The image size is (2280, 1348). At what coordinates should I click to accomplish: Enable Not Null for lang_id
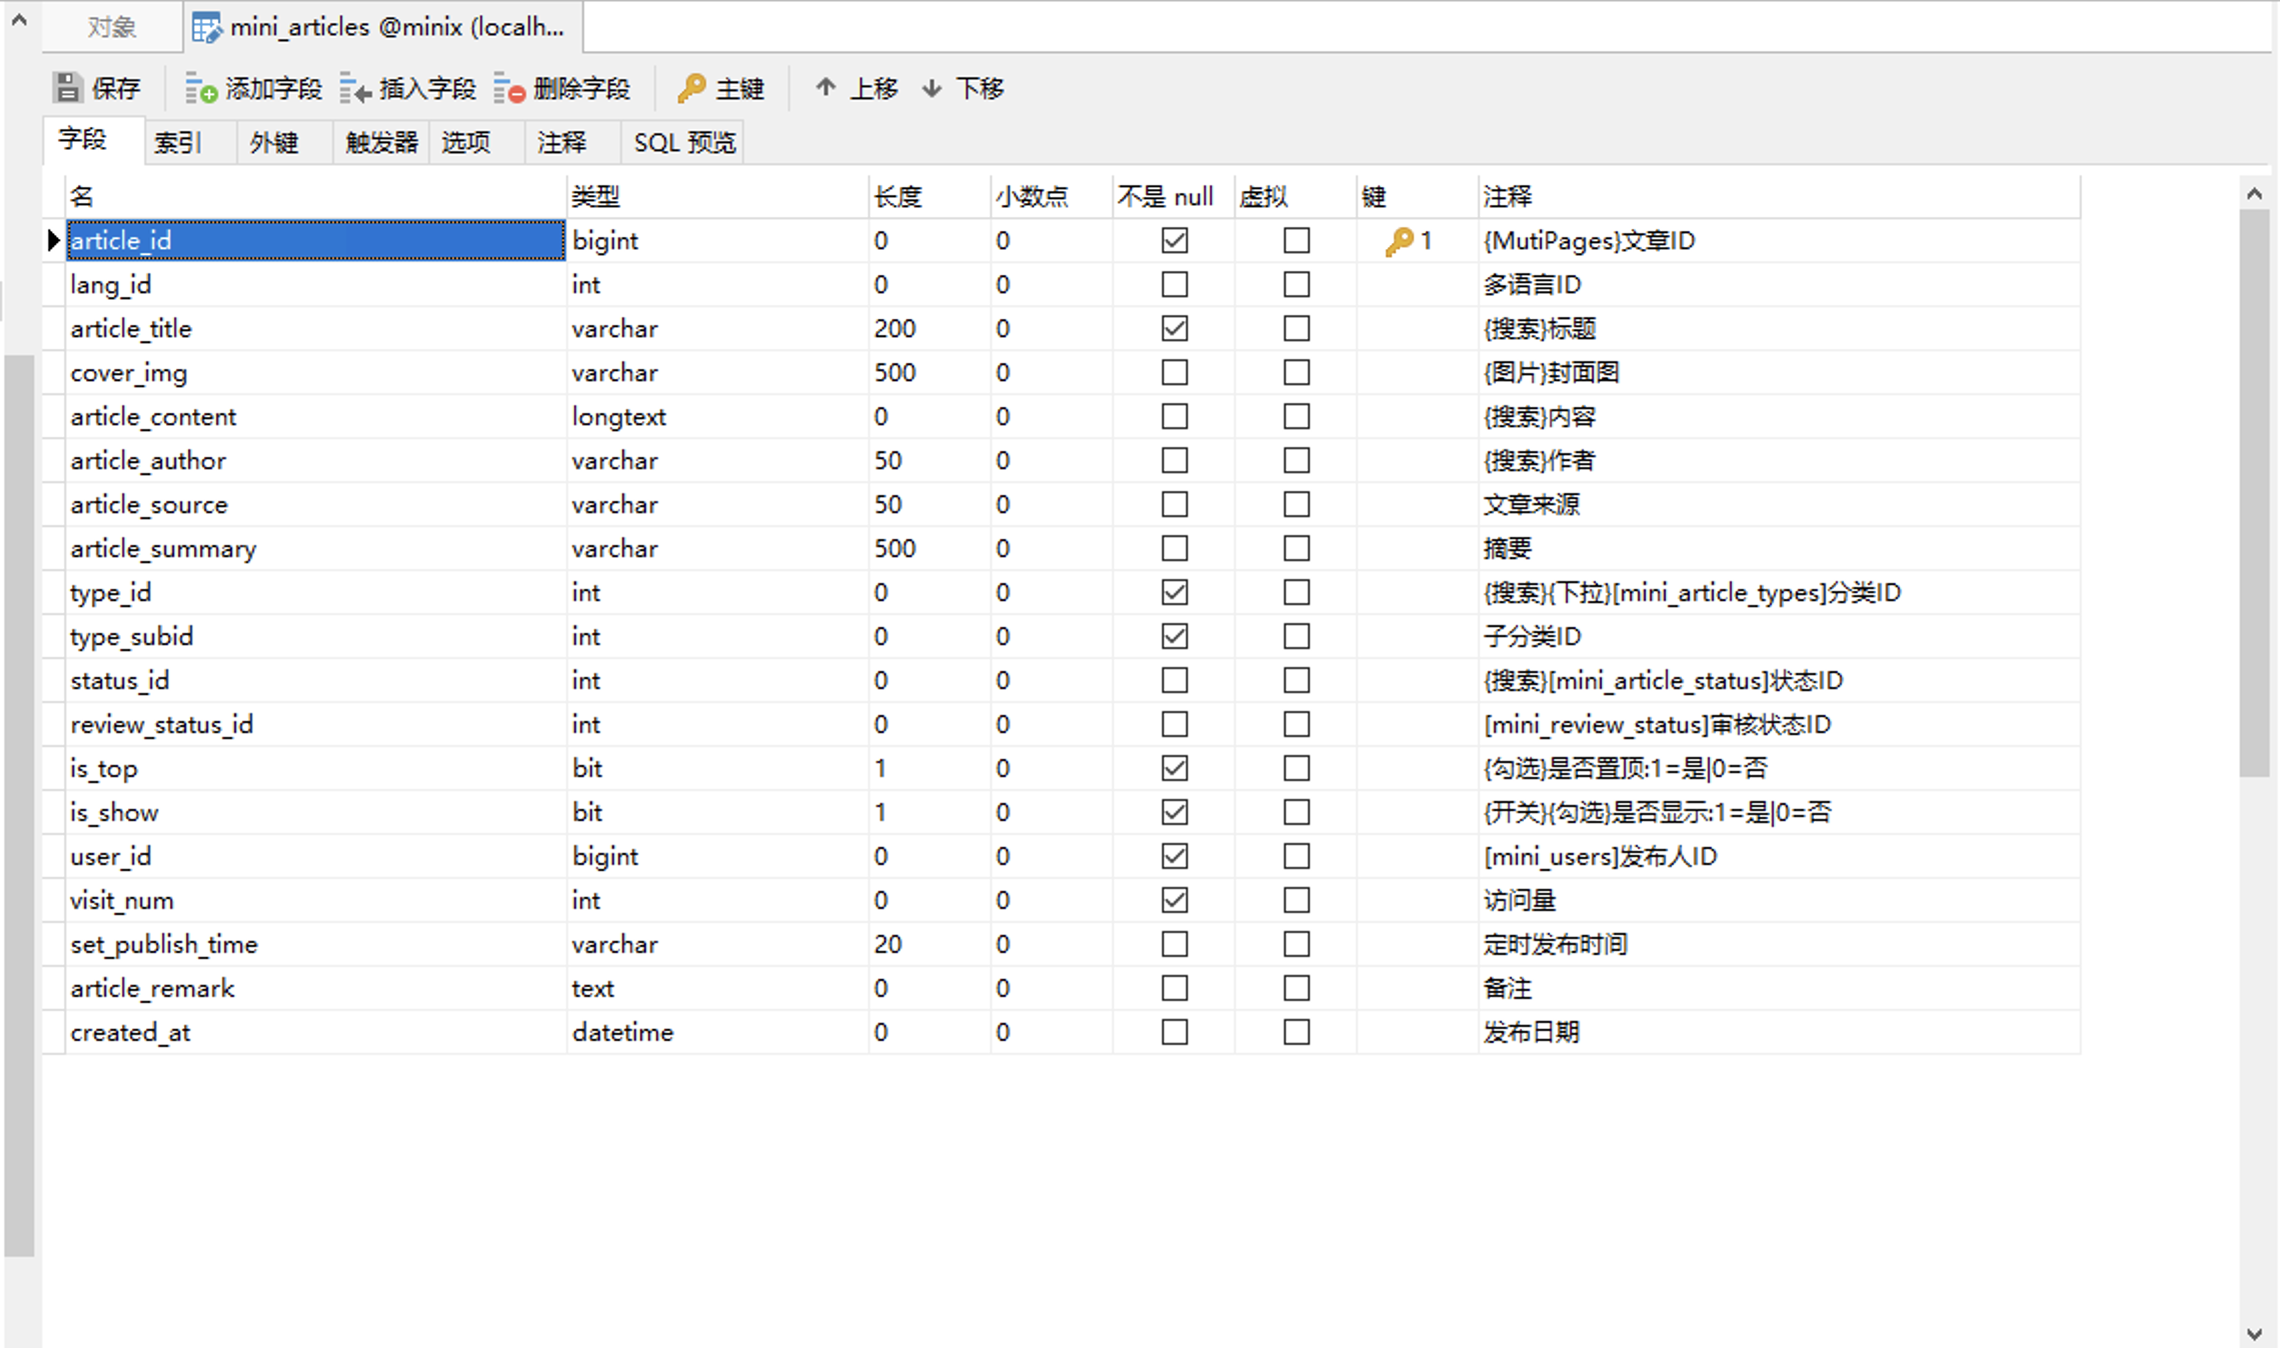1175,285
